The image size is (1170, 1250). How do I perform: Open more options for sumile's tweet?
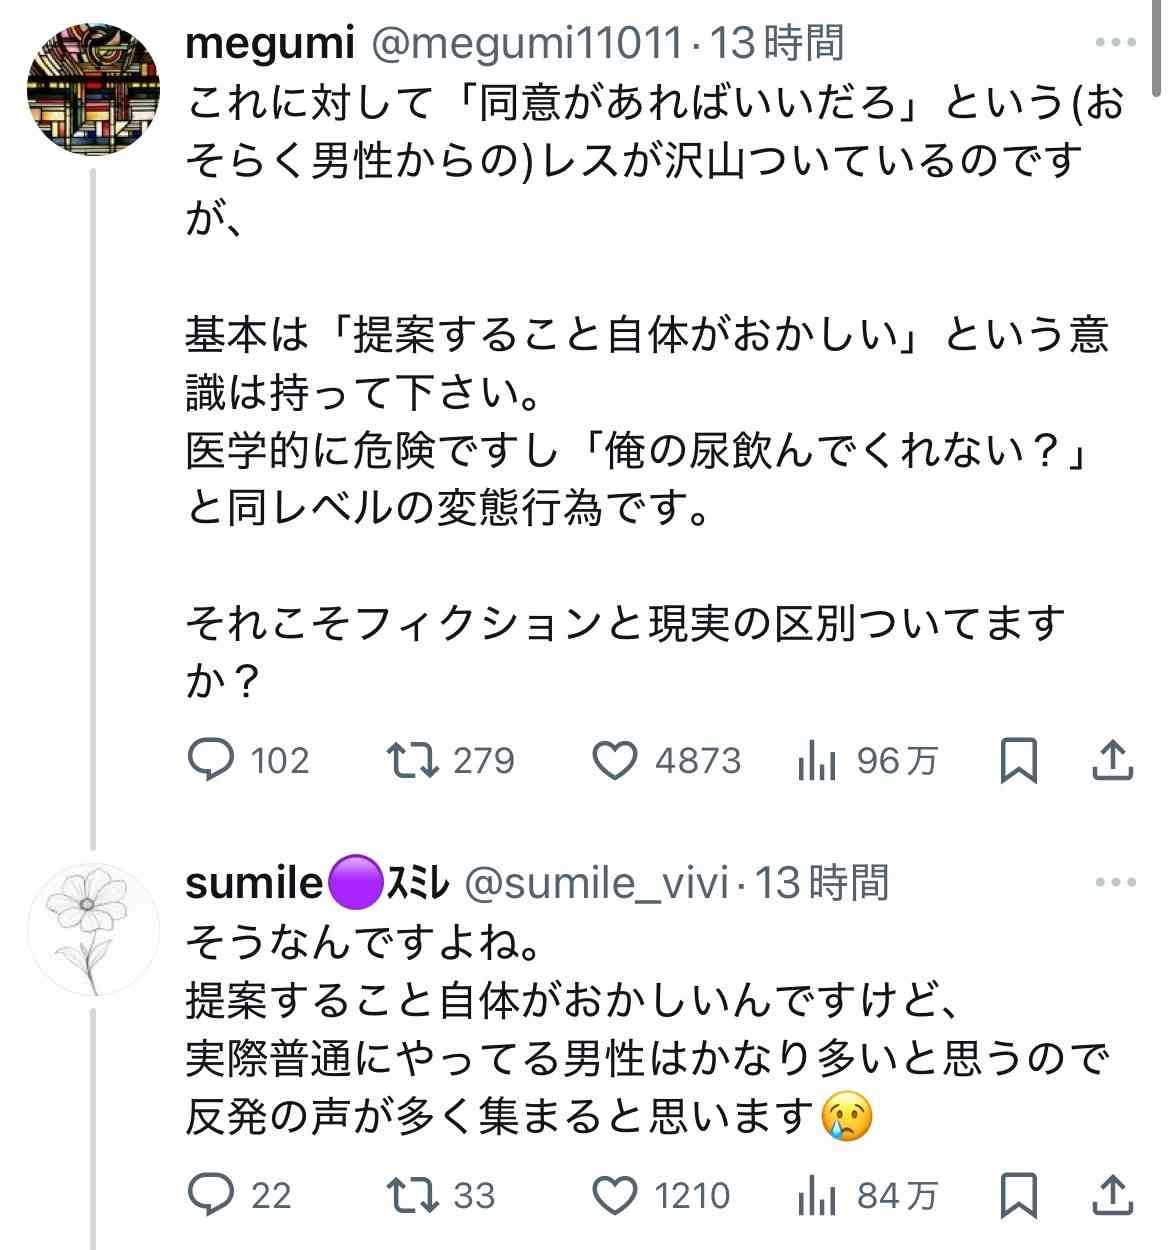pos(1115,883)
